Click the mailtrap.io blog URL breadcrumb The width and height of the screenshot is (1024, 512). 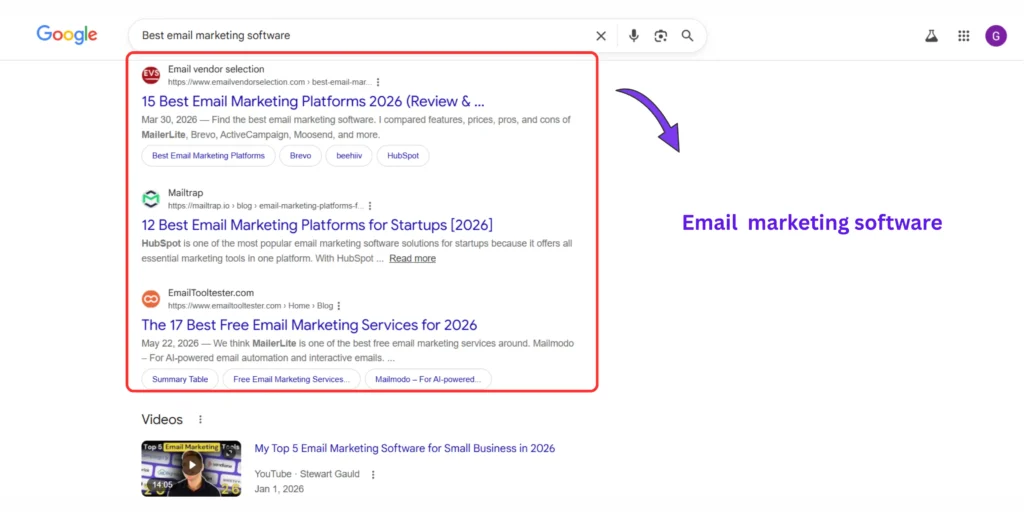point(265,206)
